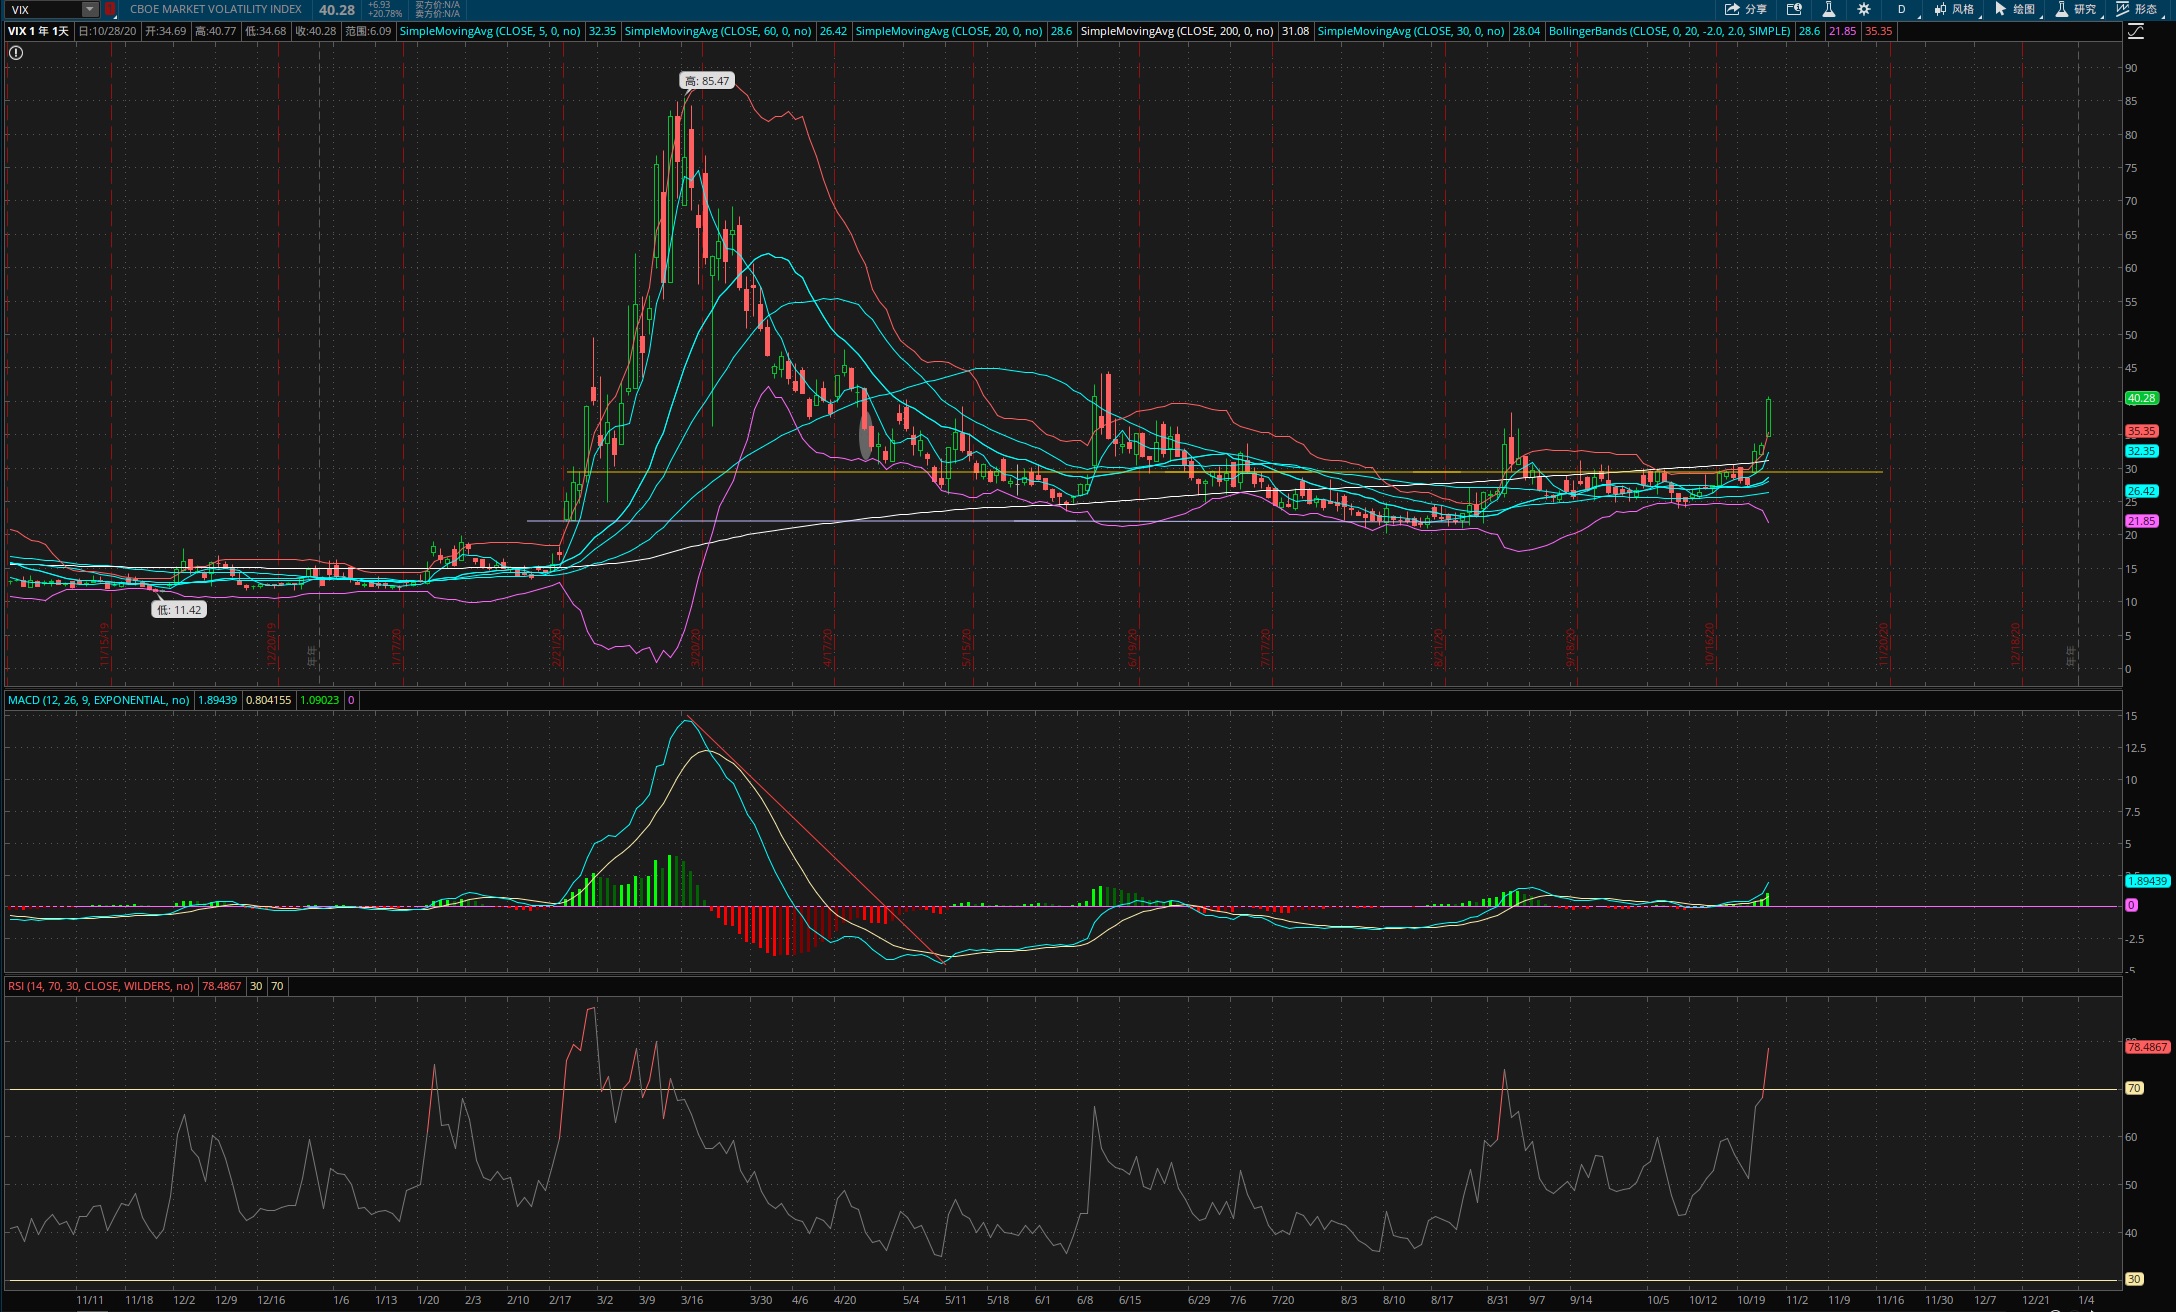The height and width of the screenshot is (1312, 2176).
Task: Select the SimpleMovingAvg (CLOSE, 200, 0, no) label
Action: [x=1177, y=31]
